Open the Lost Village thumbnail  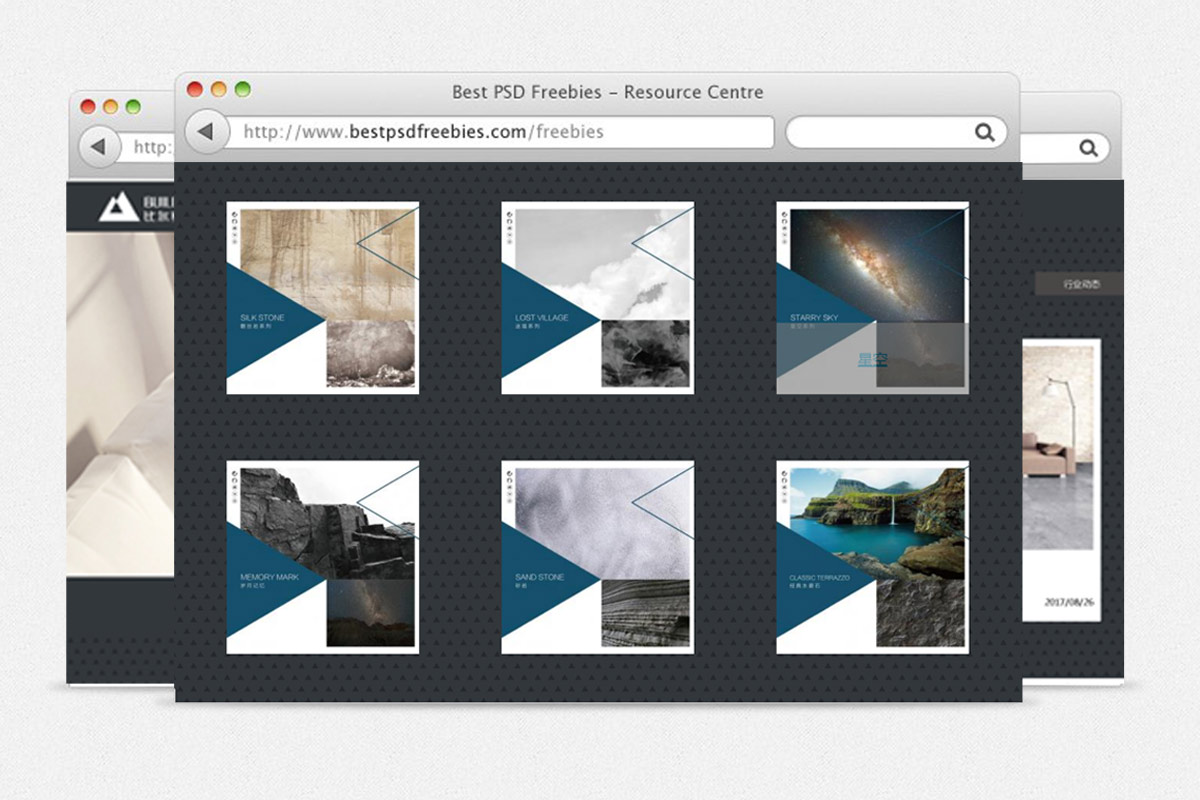point(598,298)
